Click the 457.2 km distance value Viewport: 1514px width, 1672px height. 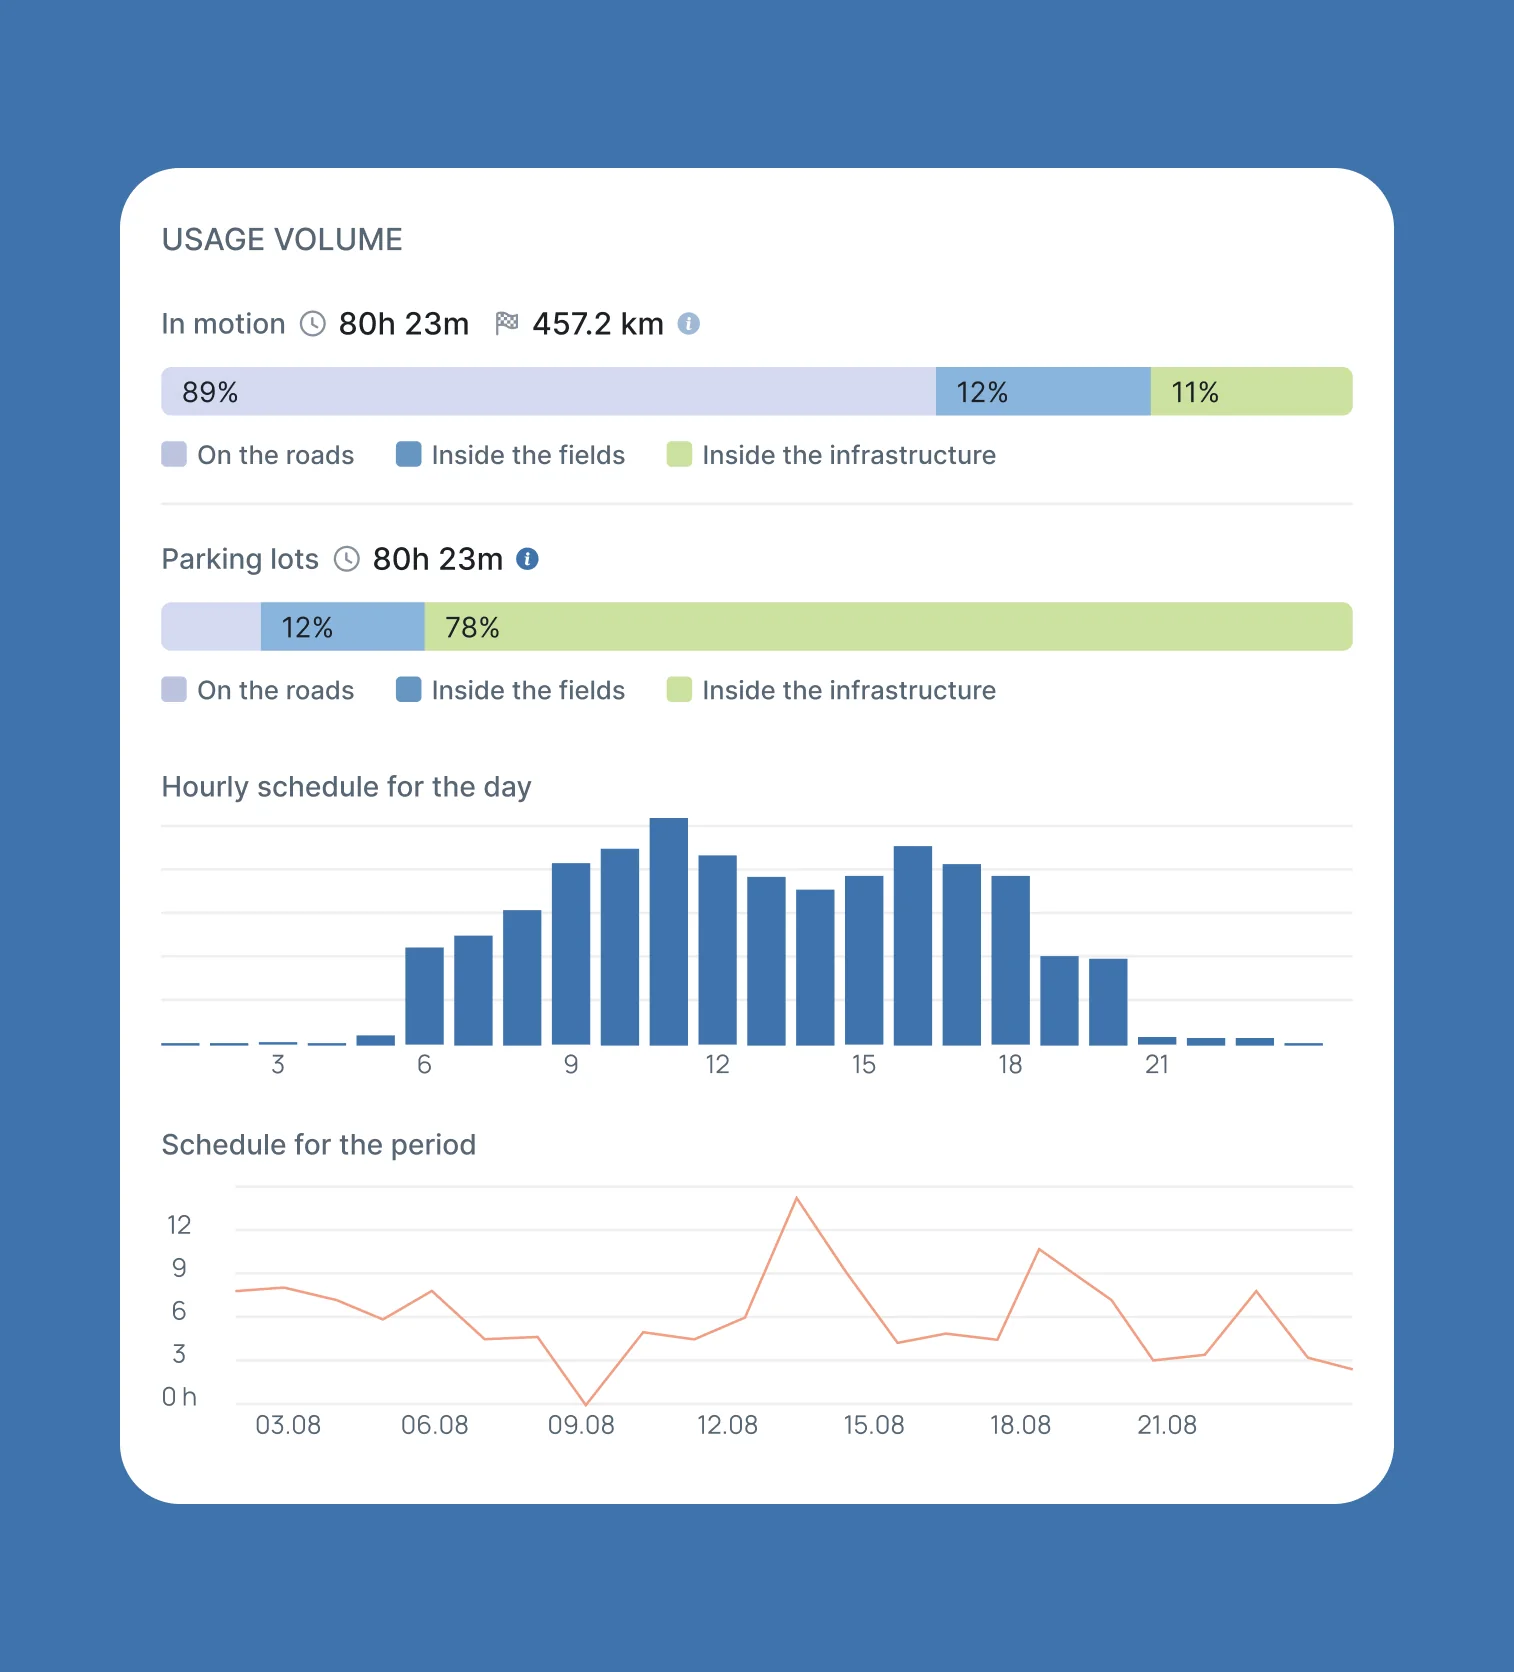[x=598, y=324]
